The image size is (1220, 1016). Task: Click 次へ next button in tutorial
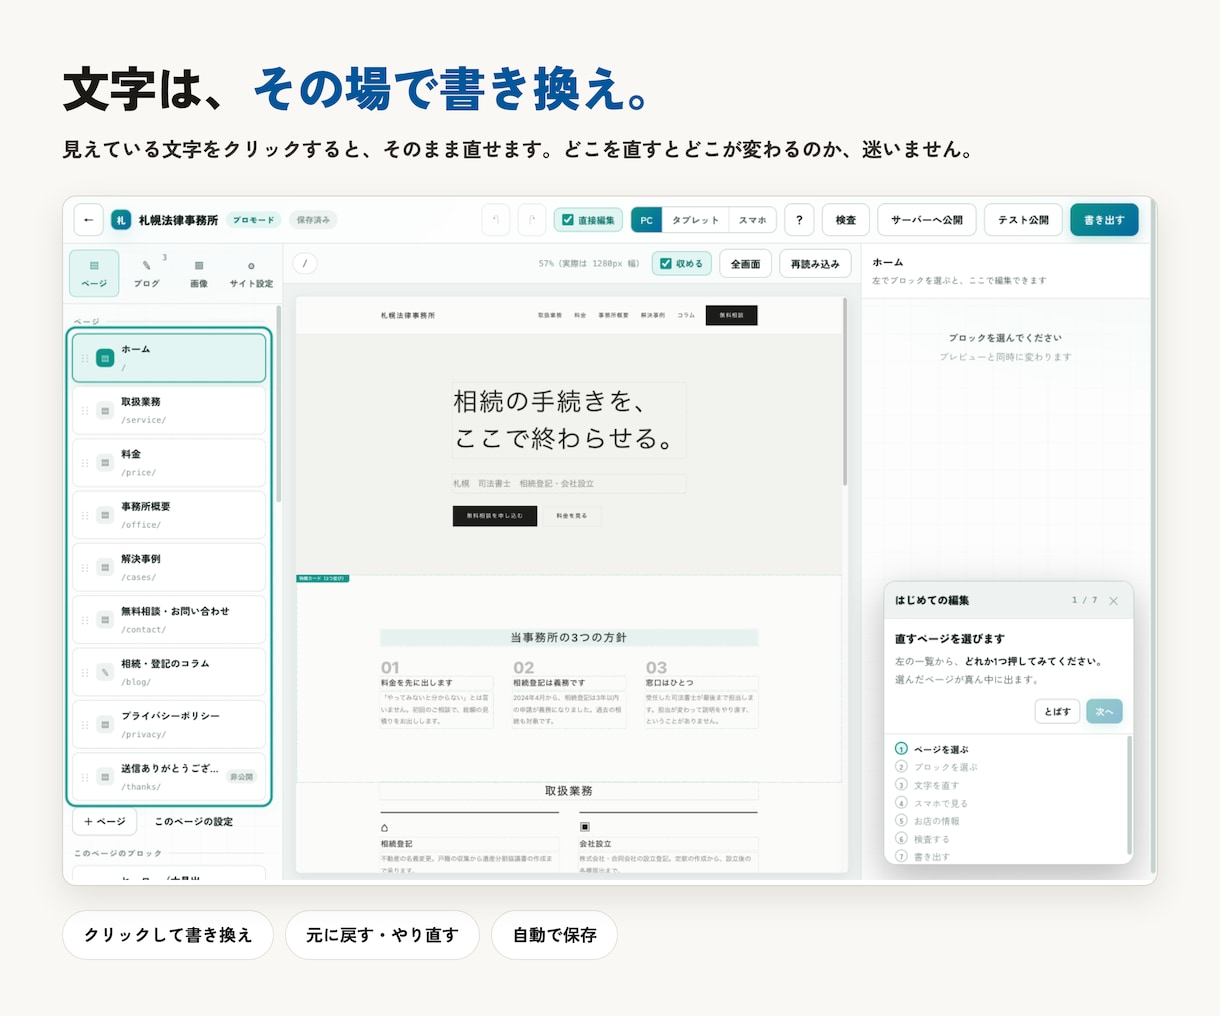[x=1104, y=712]
